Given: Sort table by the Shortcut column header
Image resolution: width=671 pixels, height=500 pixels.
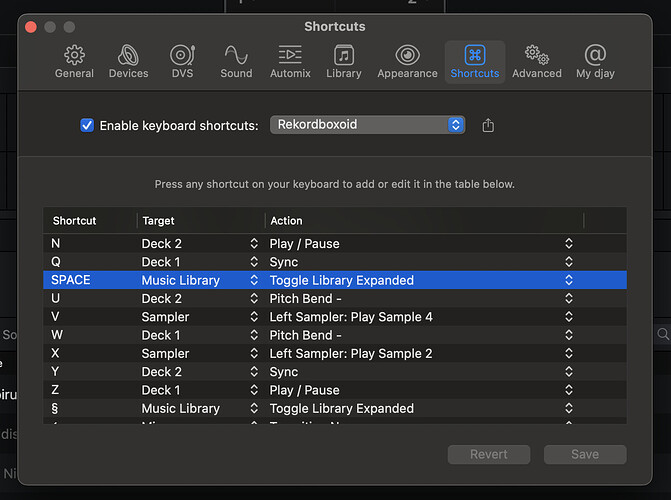Looking at the screenshot, I should (x=90, y=220).
